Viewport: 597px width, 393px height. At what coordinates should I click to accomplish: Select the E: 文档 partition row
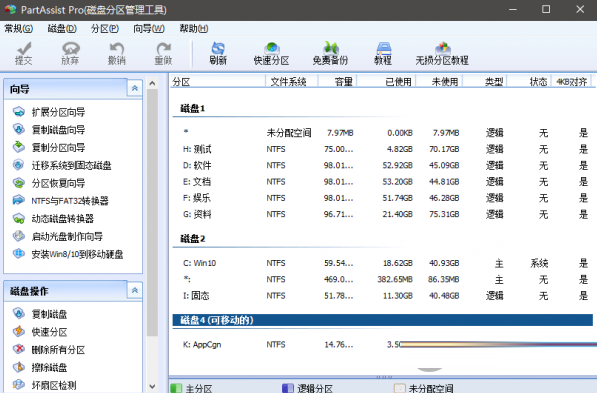click(383, 182)
